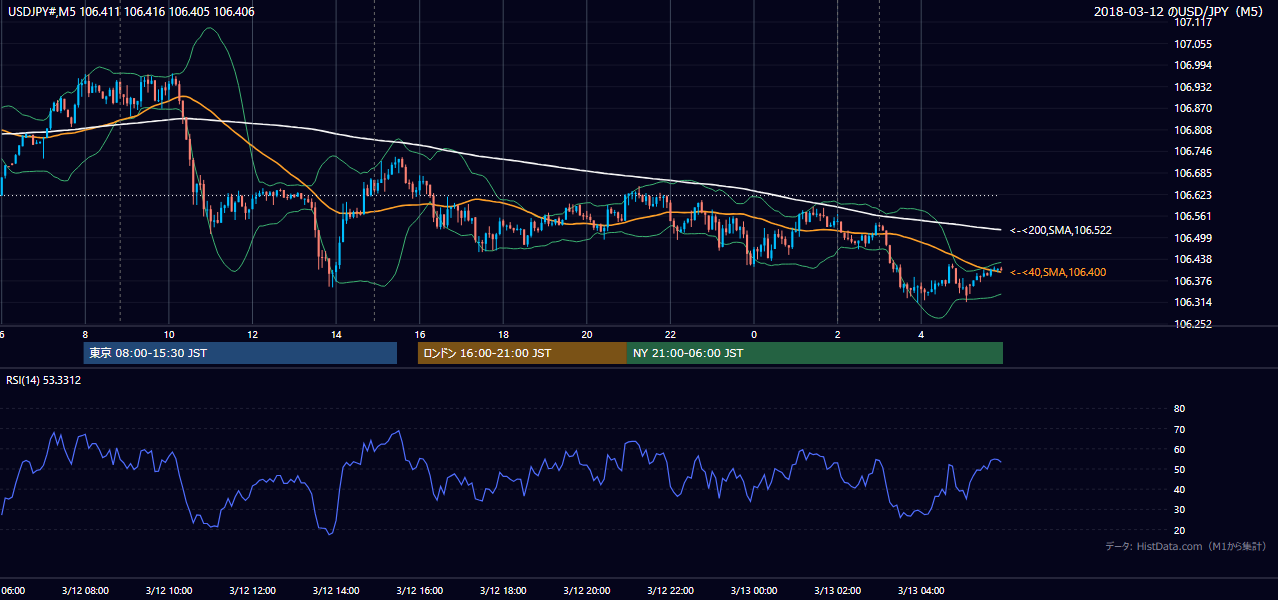Viewport: 1278px width, 600px height.
Task: Click RSI axis level 70
Action: pyautogui.click(x=1179, y=429)
